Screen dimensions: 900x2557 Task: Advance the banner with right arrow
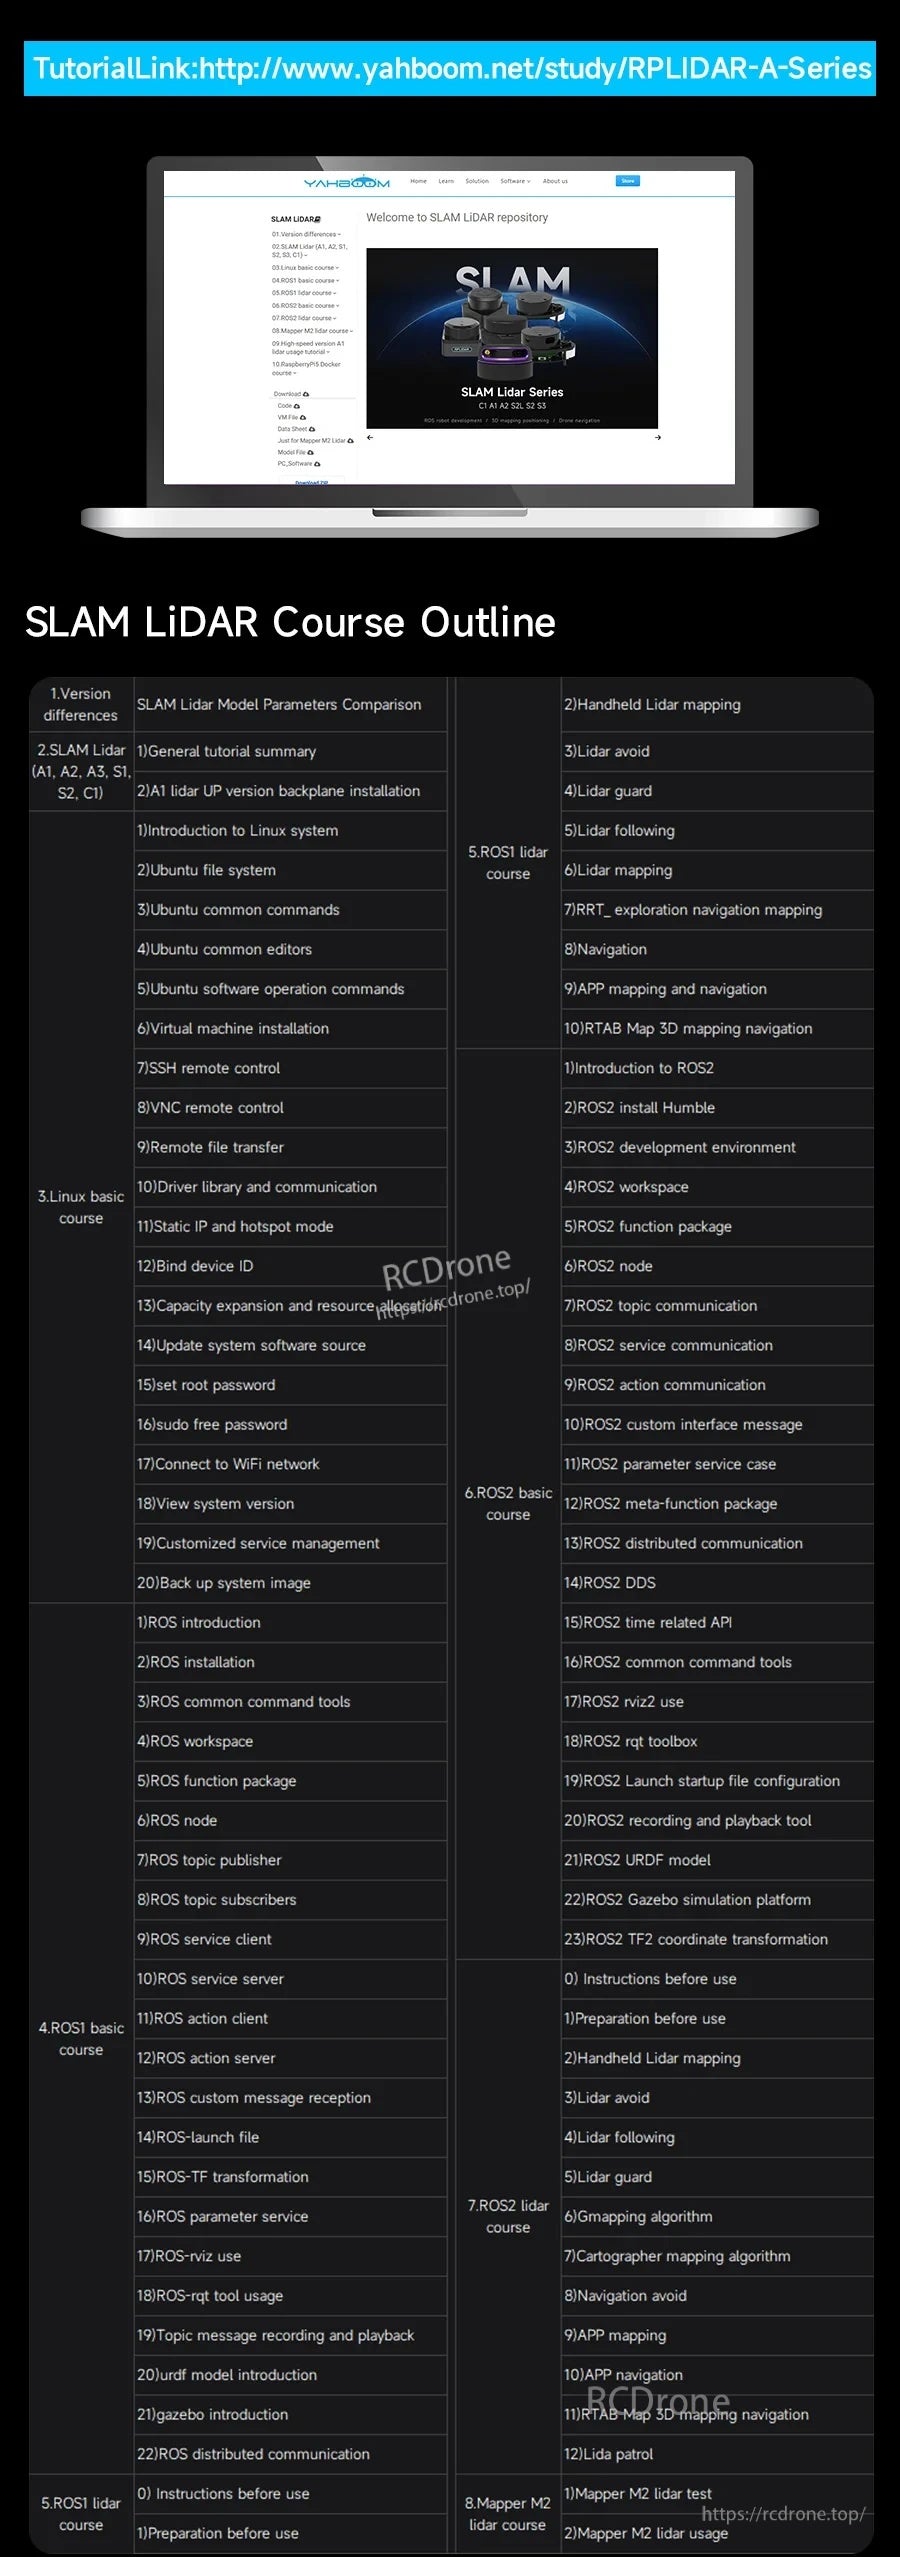tap(657, 437)
